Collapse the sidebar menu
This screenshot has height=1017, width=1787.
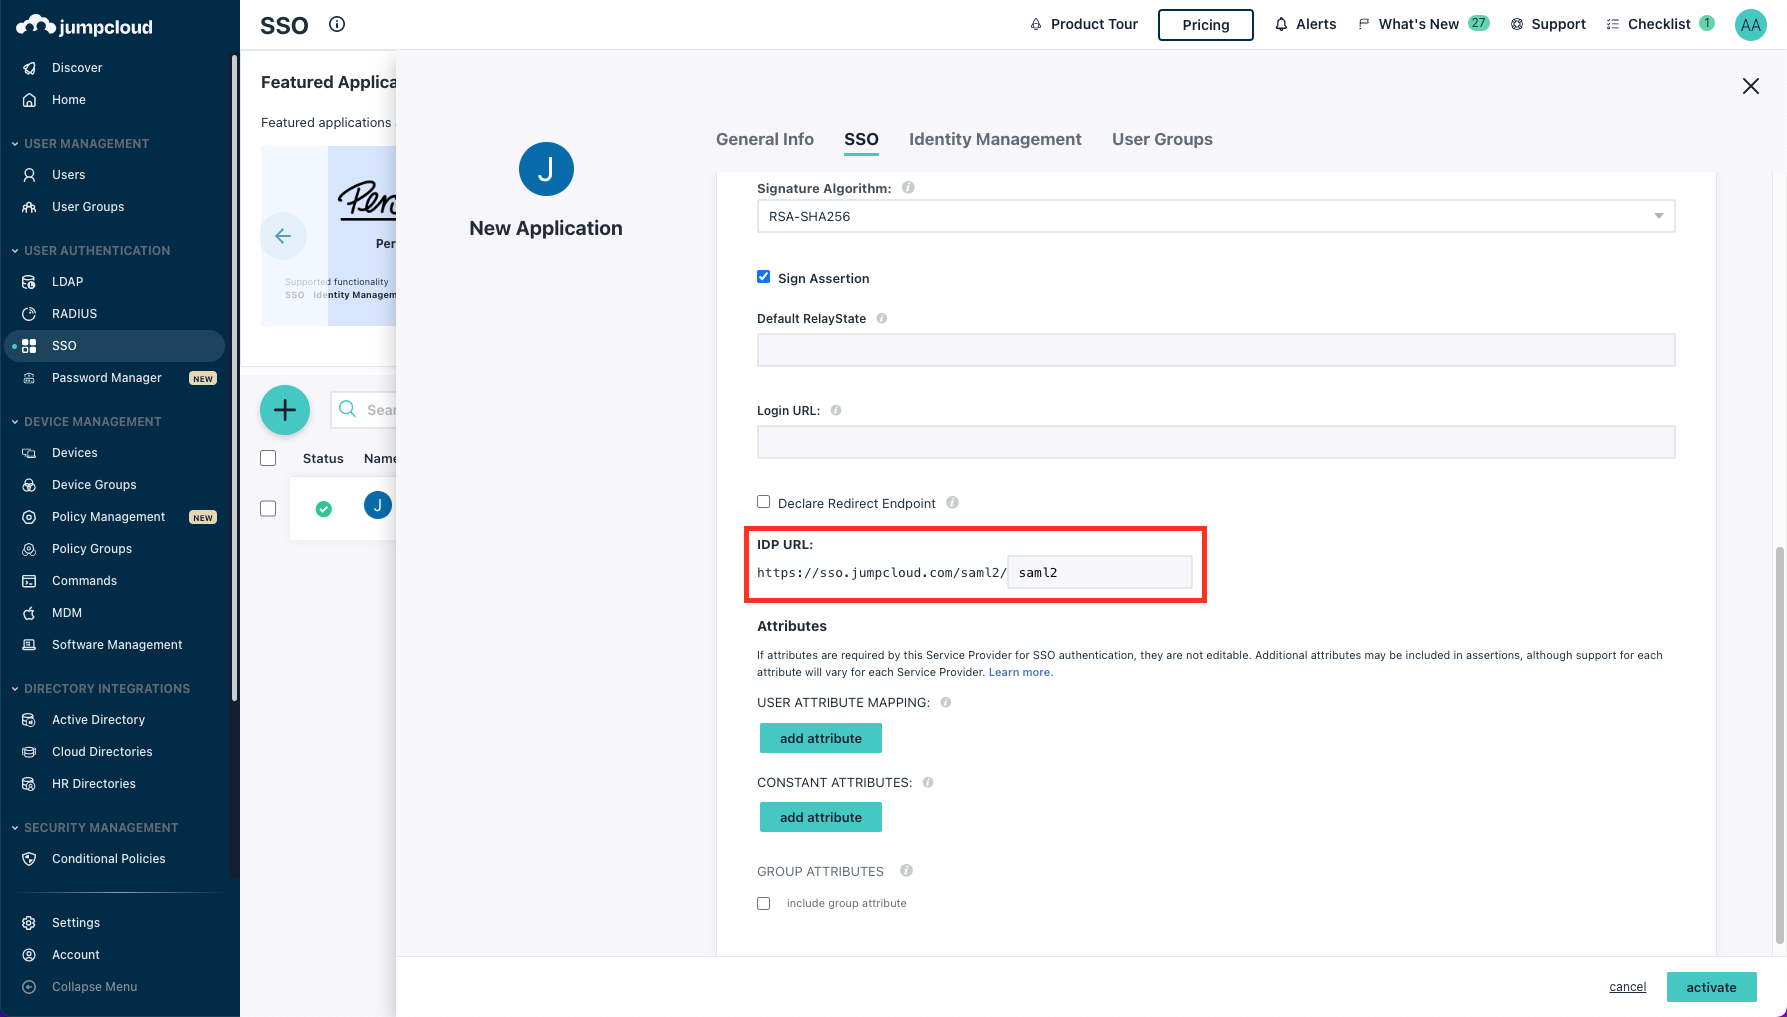(94, 987)
